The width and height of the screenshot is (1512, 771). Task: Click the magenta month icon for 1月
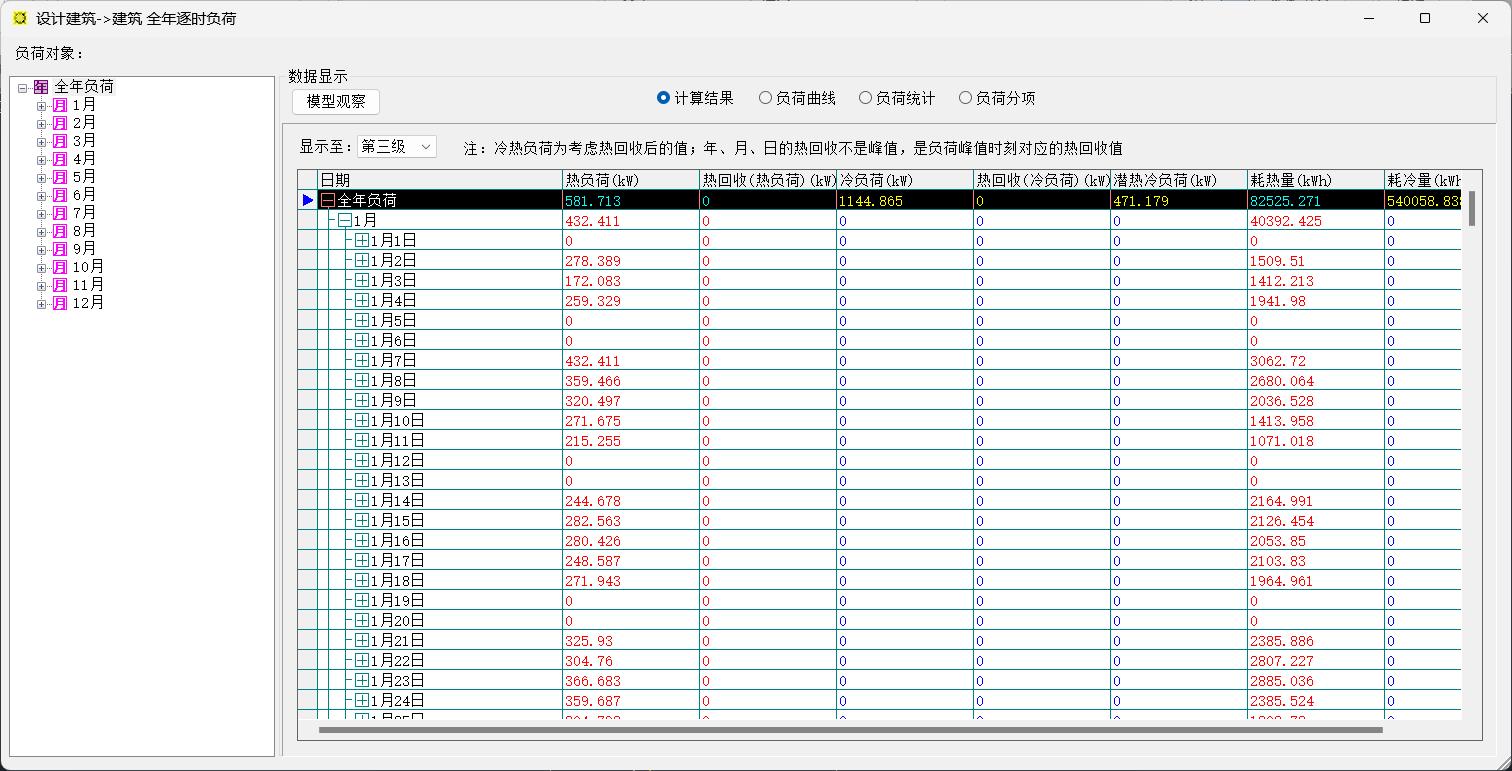pyautogui.click(x=60, y=105)
